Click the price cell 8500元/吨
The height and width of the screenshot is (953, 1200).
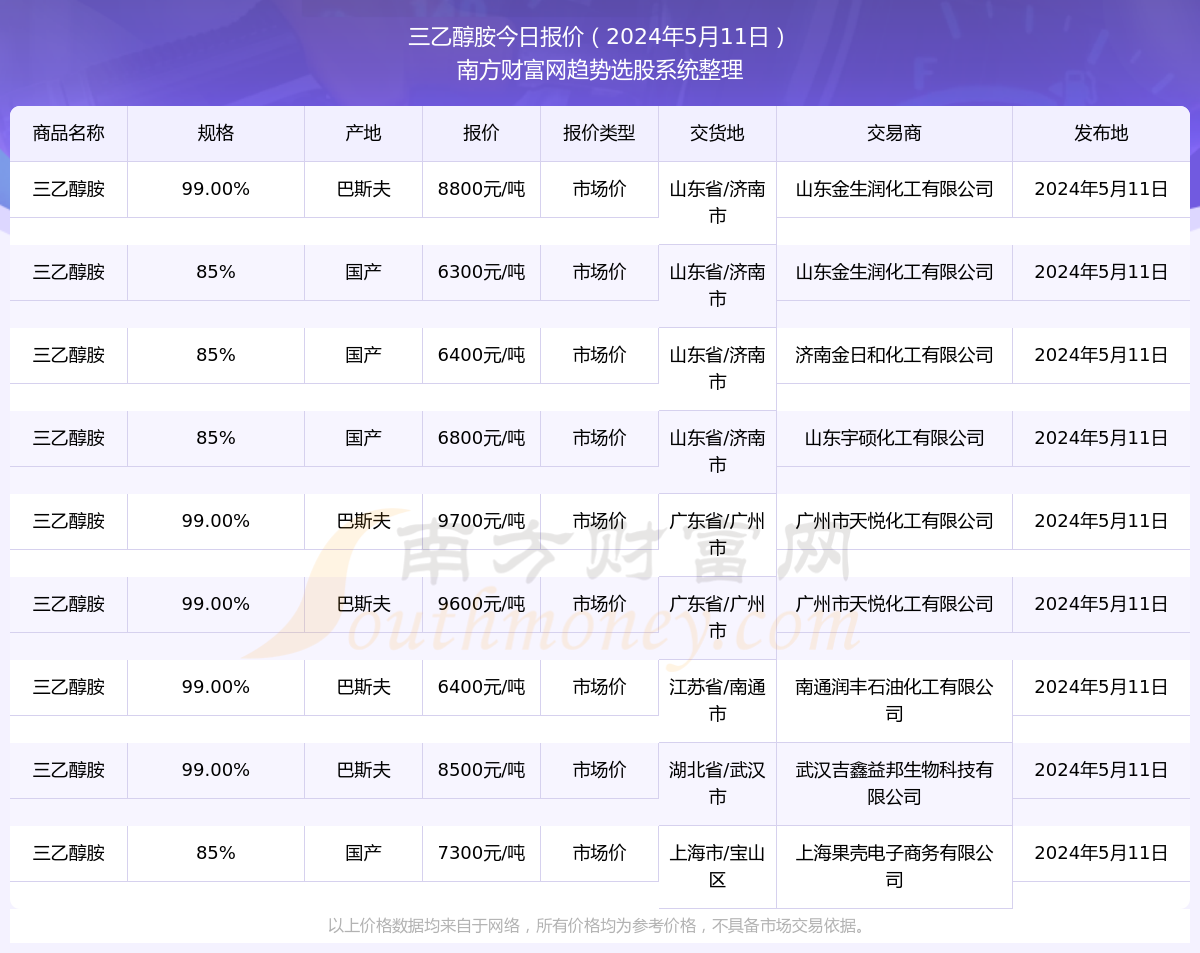[x=481, y=769]
